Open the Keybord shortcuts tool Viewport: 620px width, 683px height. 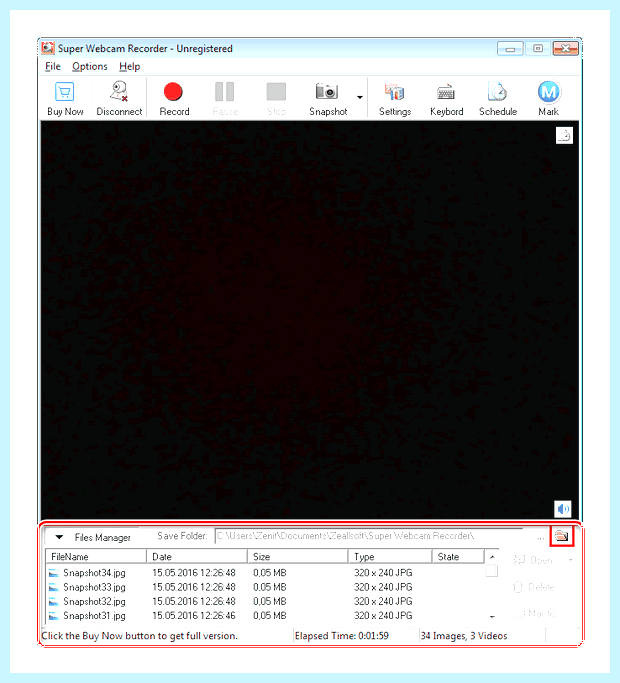(446, 98)
